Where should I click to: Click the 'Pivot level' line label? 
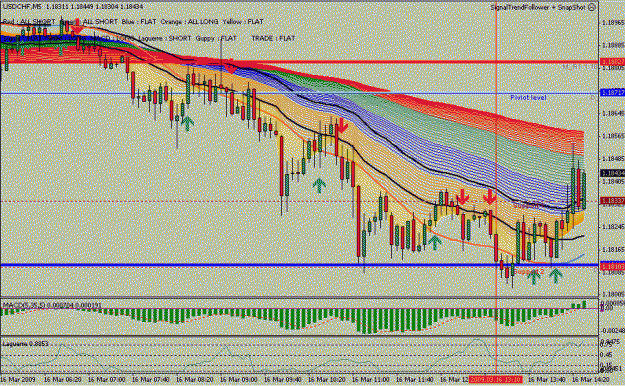coord(529,97)
